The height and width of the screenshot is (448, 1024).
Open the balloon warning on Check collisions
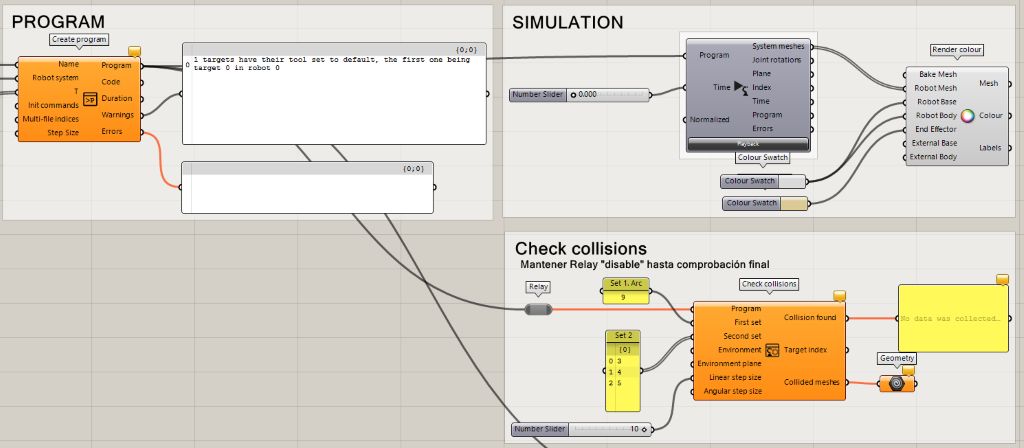point(840,295)
